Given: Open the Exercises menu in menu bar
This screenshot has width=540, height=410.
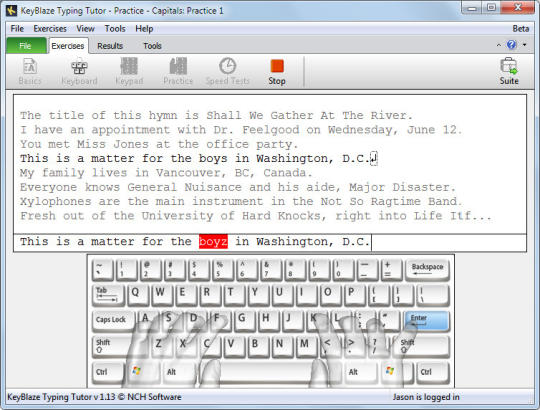Looking at the screenshot, I should 50,29.
